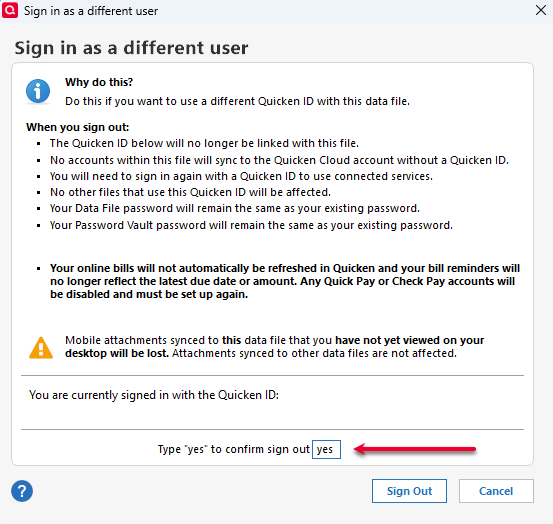553x524 pixels.
Task: Click the Quicken logo in the title bar
Action: click(x=10, y=10)
